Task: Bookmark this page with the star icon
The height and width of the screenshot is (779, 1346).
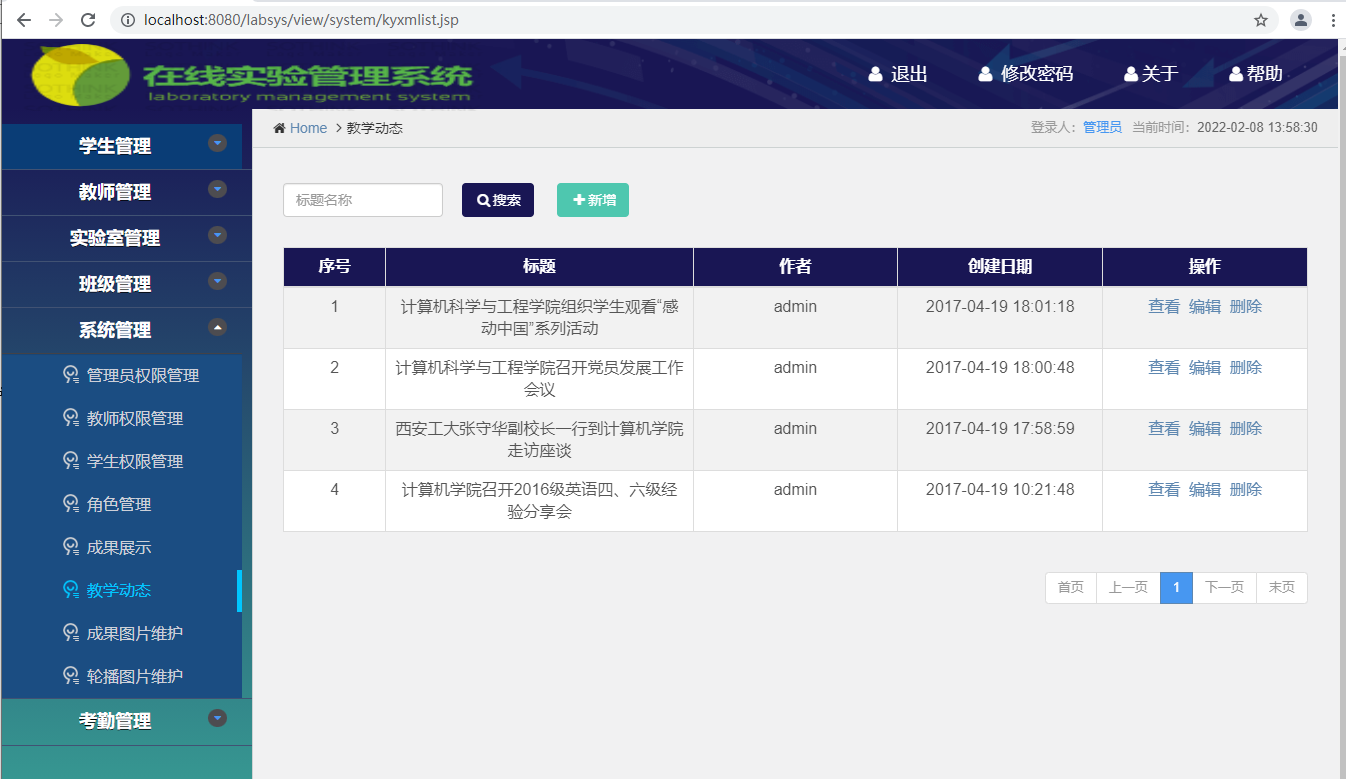Action: coord(1261,20)
